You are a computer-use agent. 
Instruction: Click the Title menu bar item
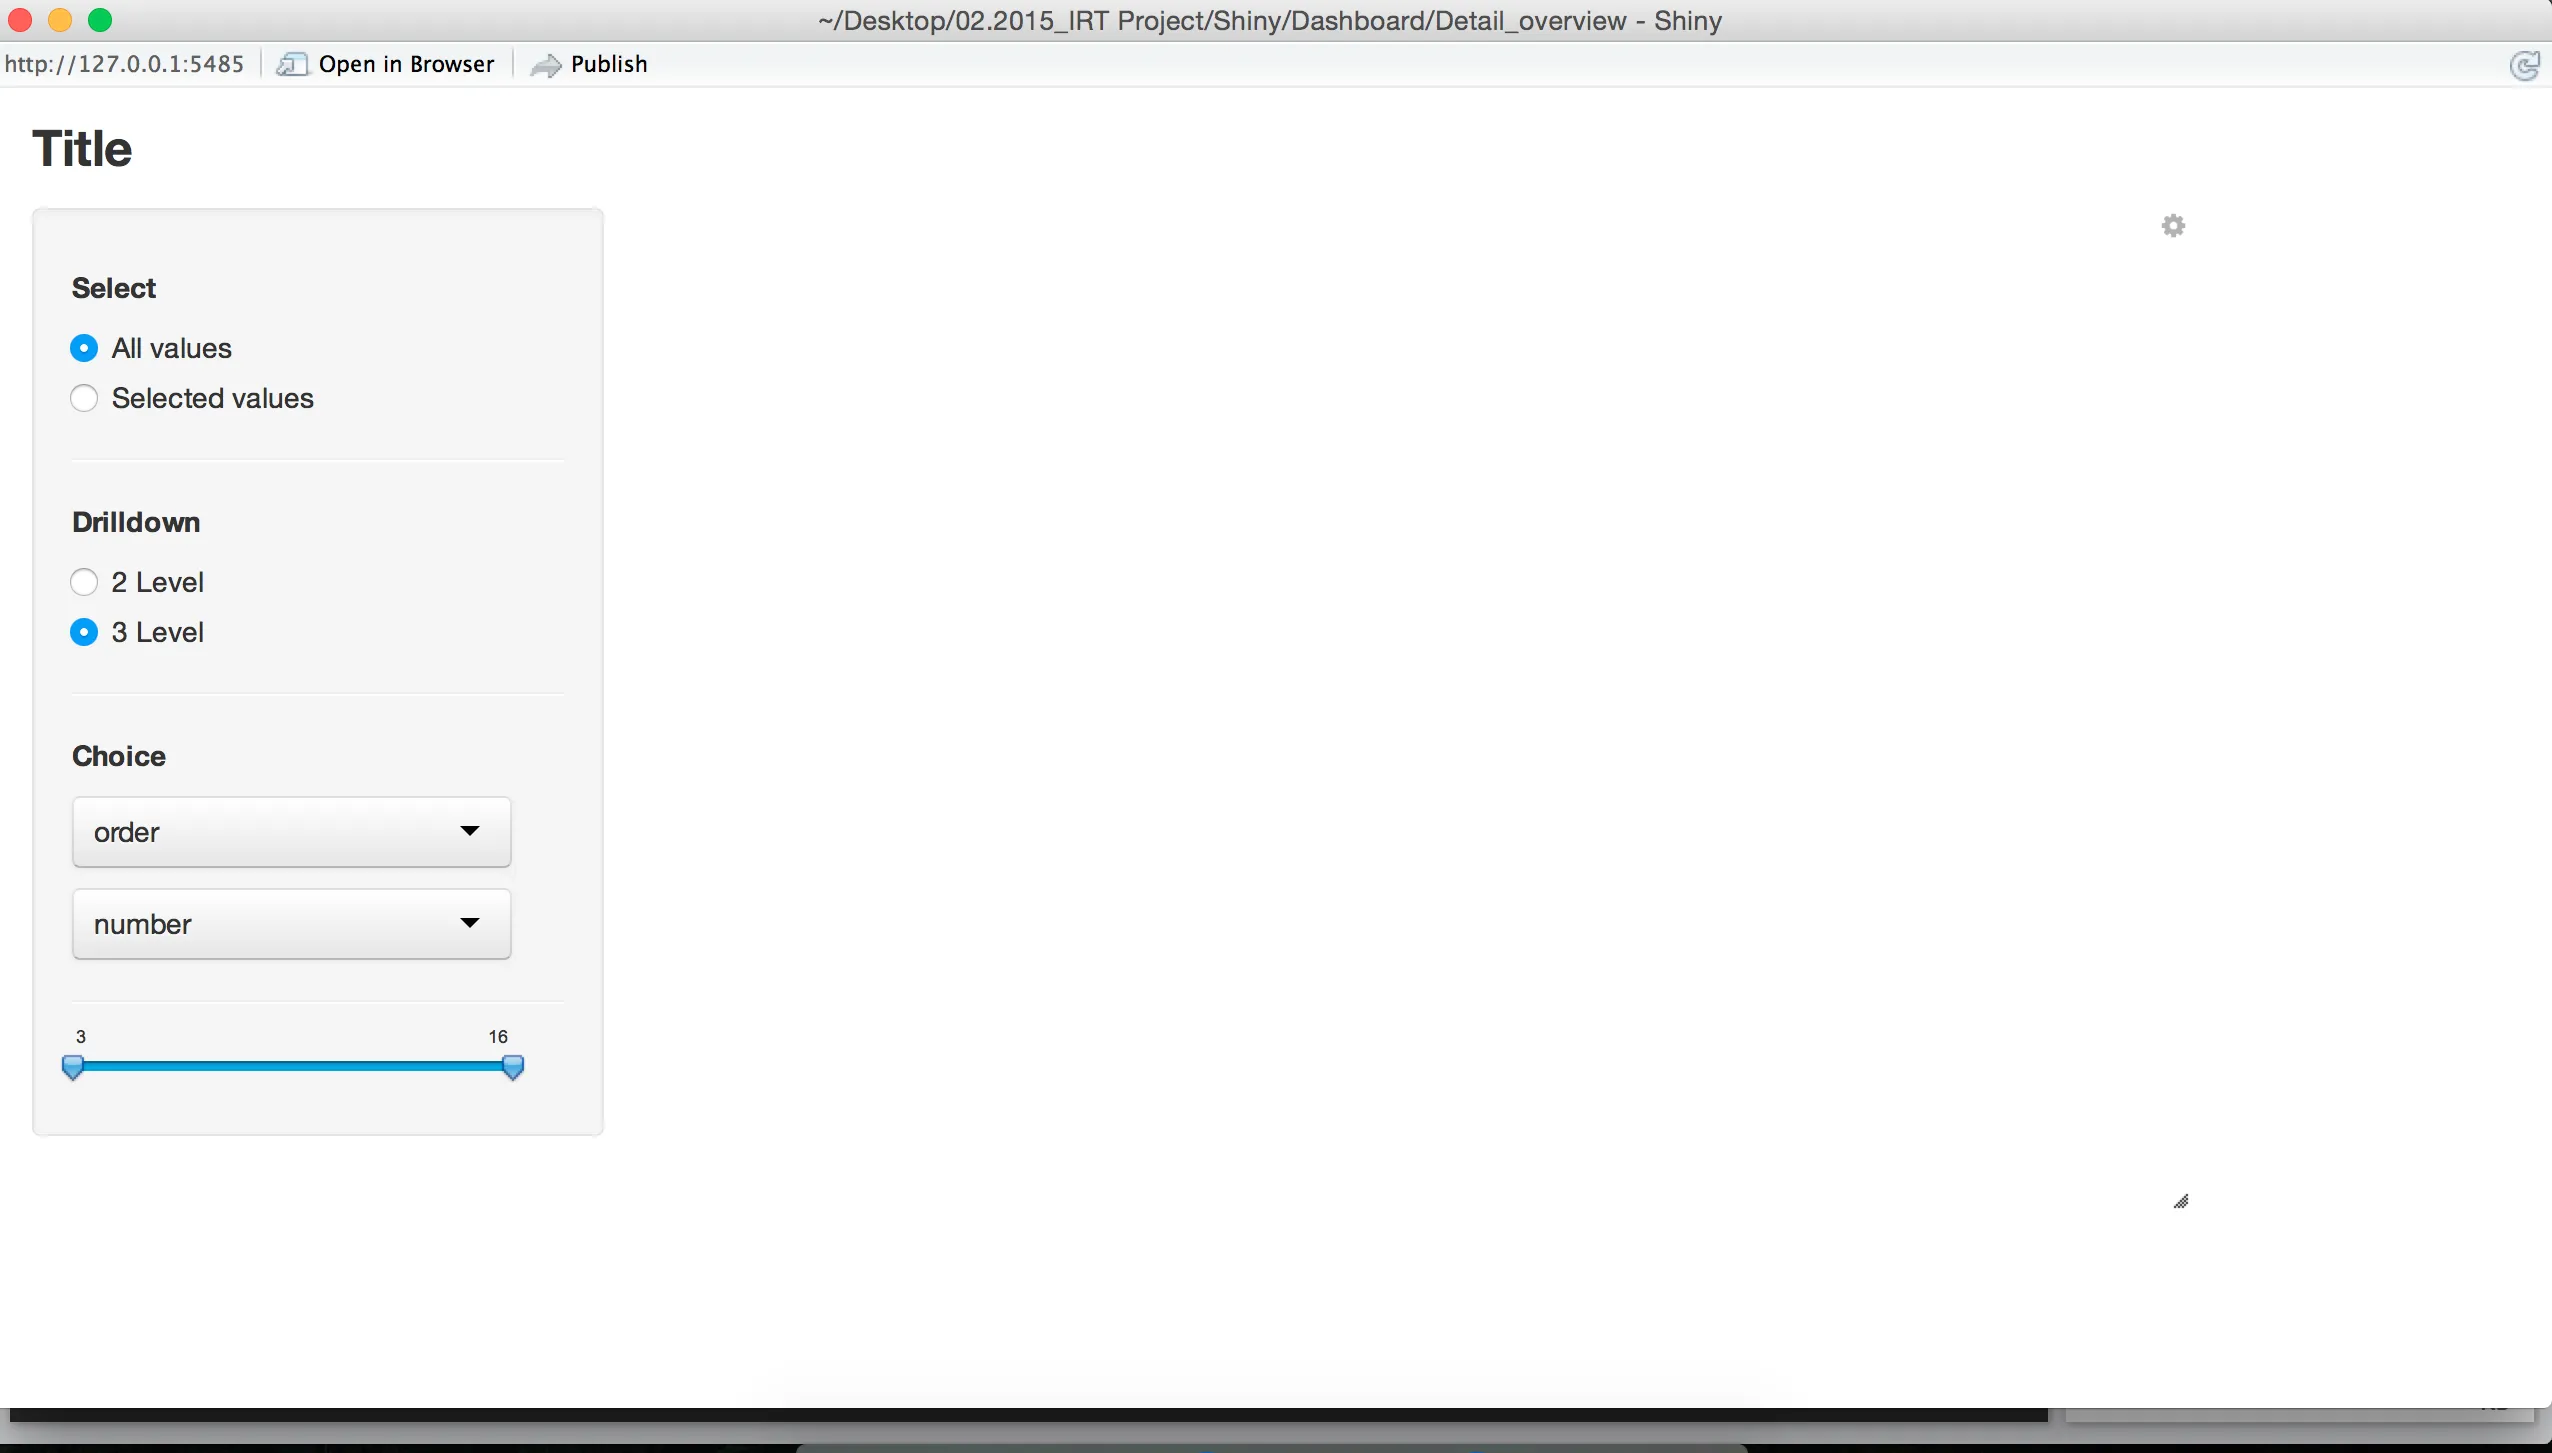(x=81, y=147)
